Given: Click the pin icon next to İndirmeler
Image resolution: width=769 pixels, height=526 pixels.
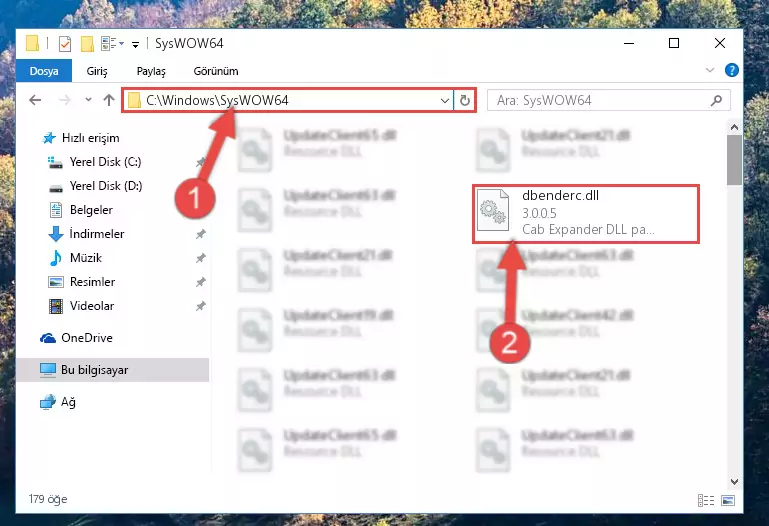Looking at the screenshot, I should click(x=201, y=234).
